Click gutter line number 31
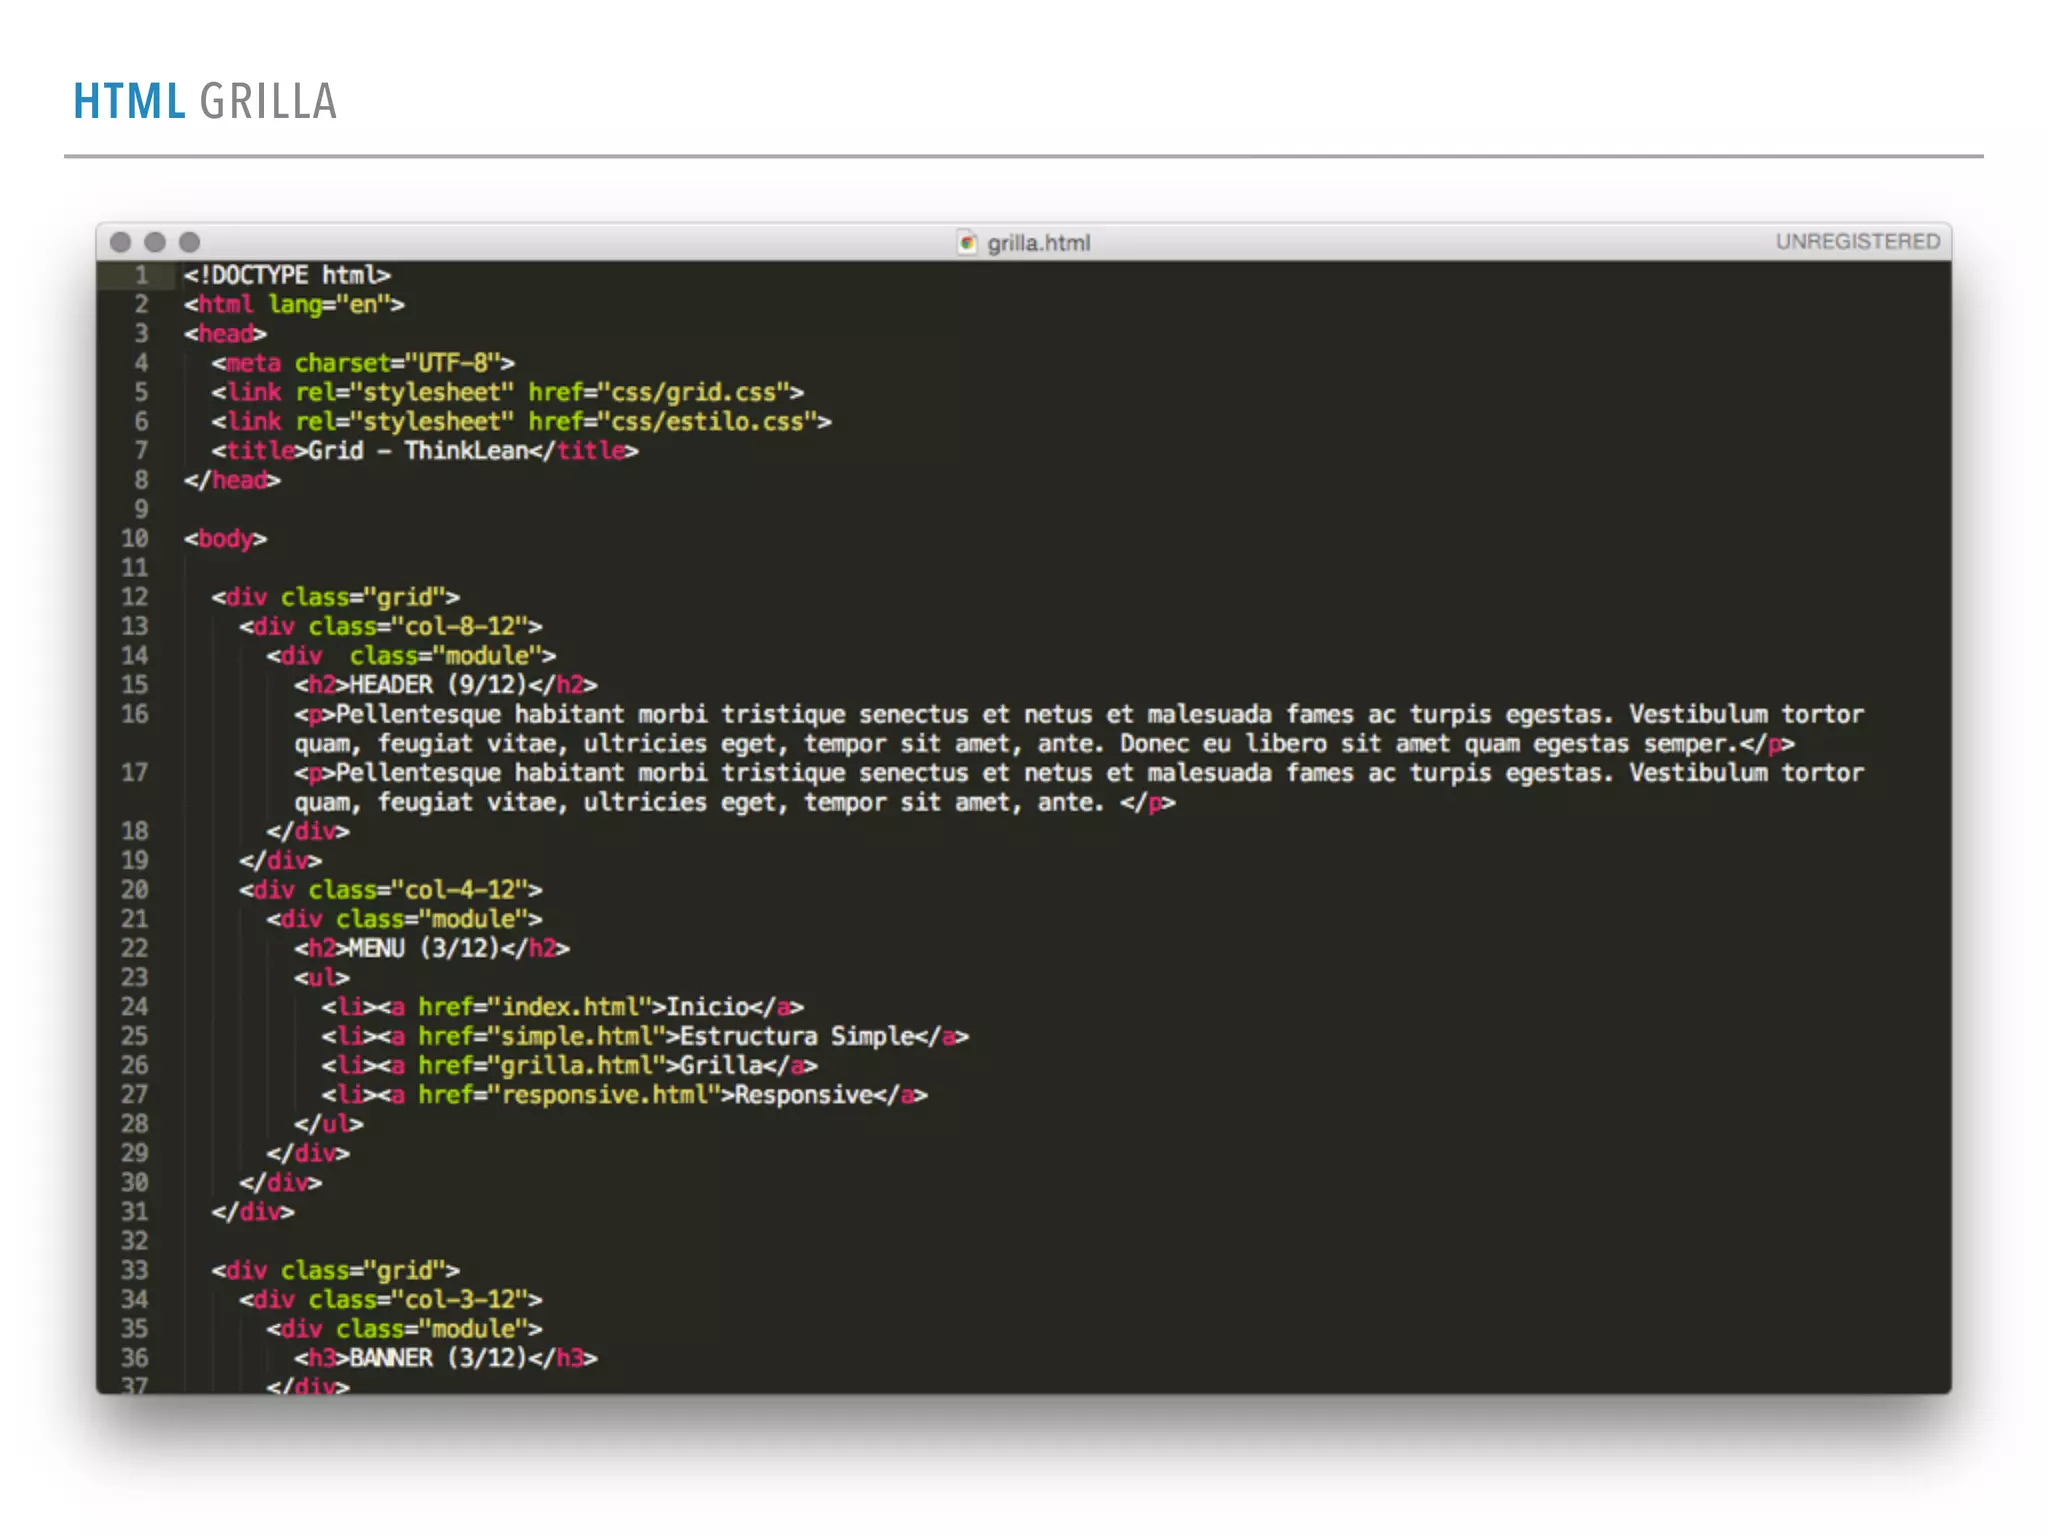The image size is (2048, 1536). click(x=134, y=1212)
